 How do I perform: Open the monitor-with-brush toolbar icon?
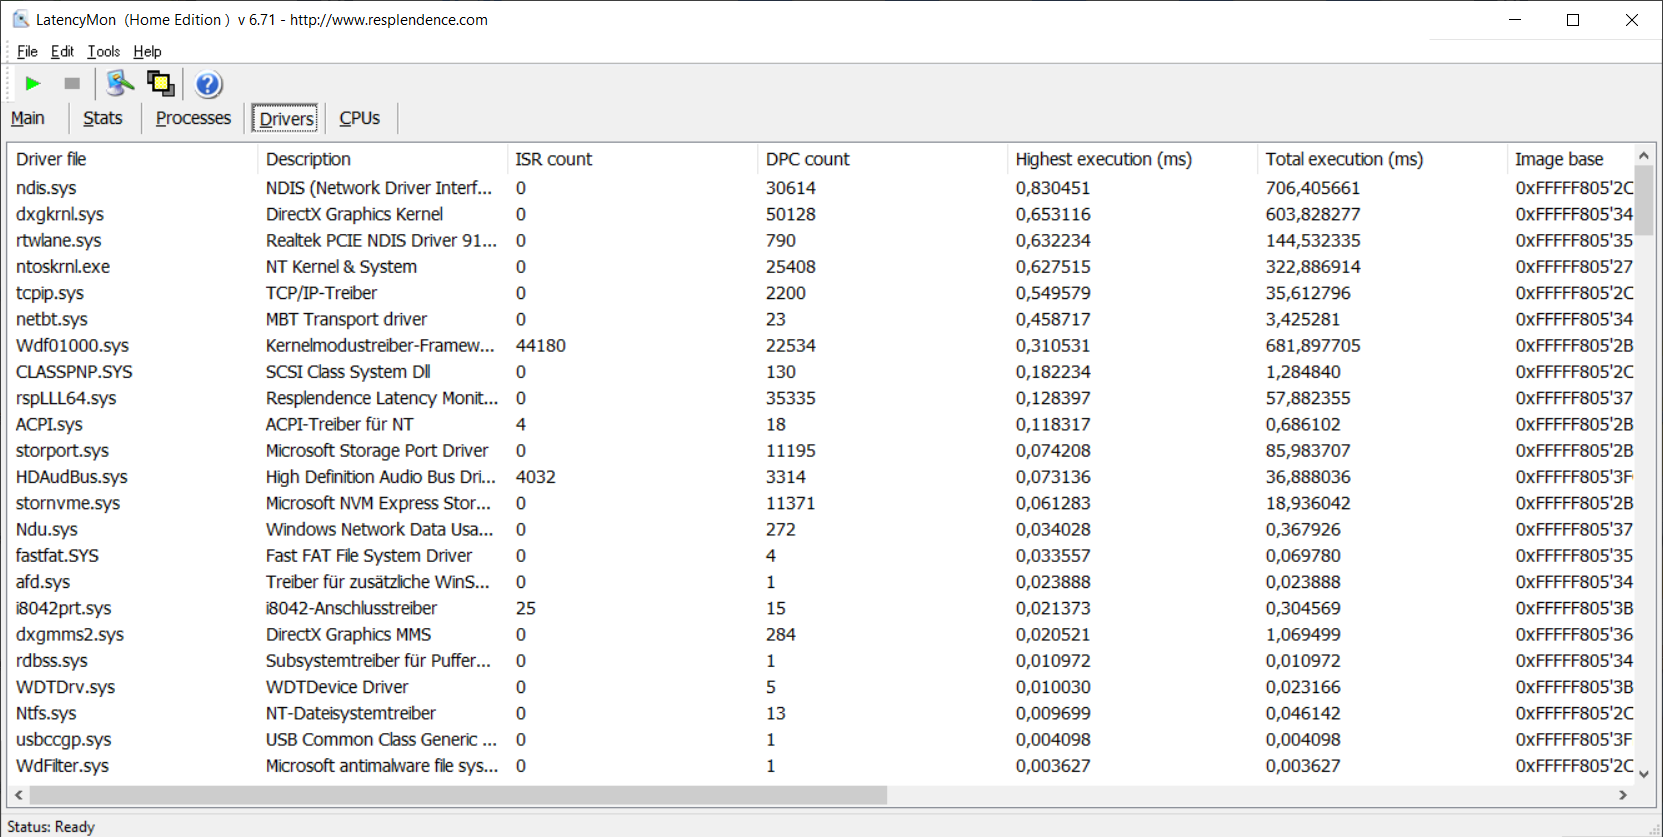120,84
